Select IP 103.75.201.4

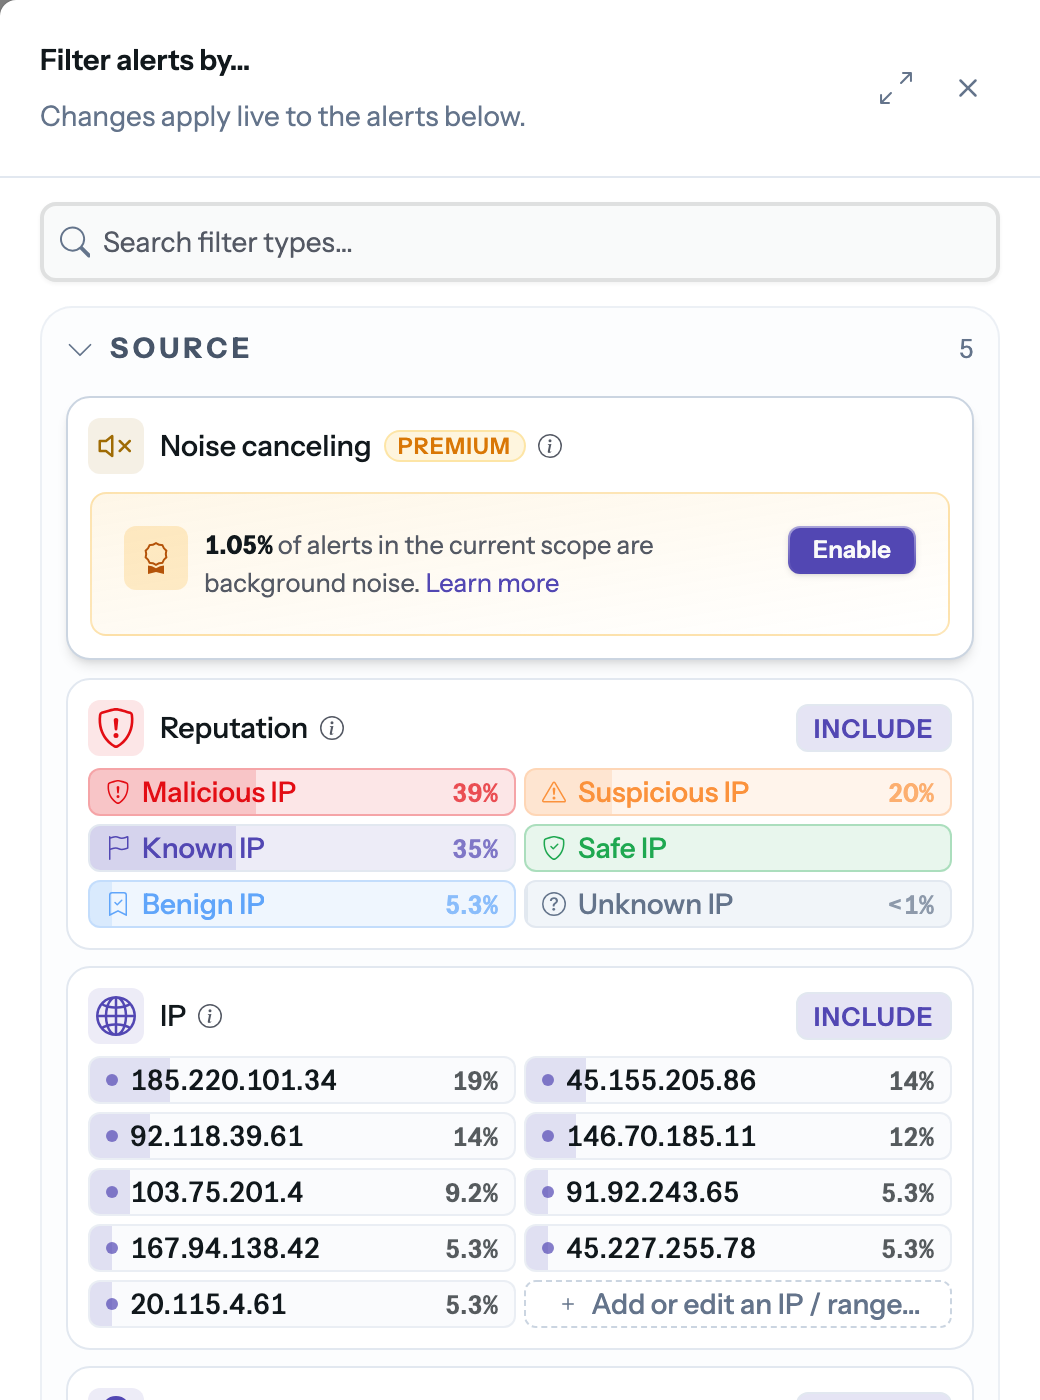click(x=302, y=1192)
